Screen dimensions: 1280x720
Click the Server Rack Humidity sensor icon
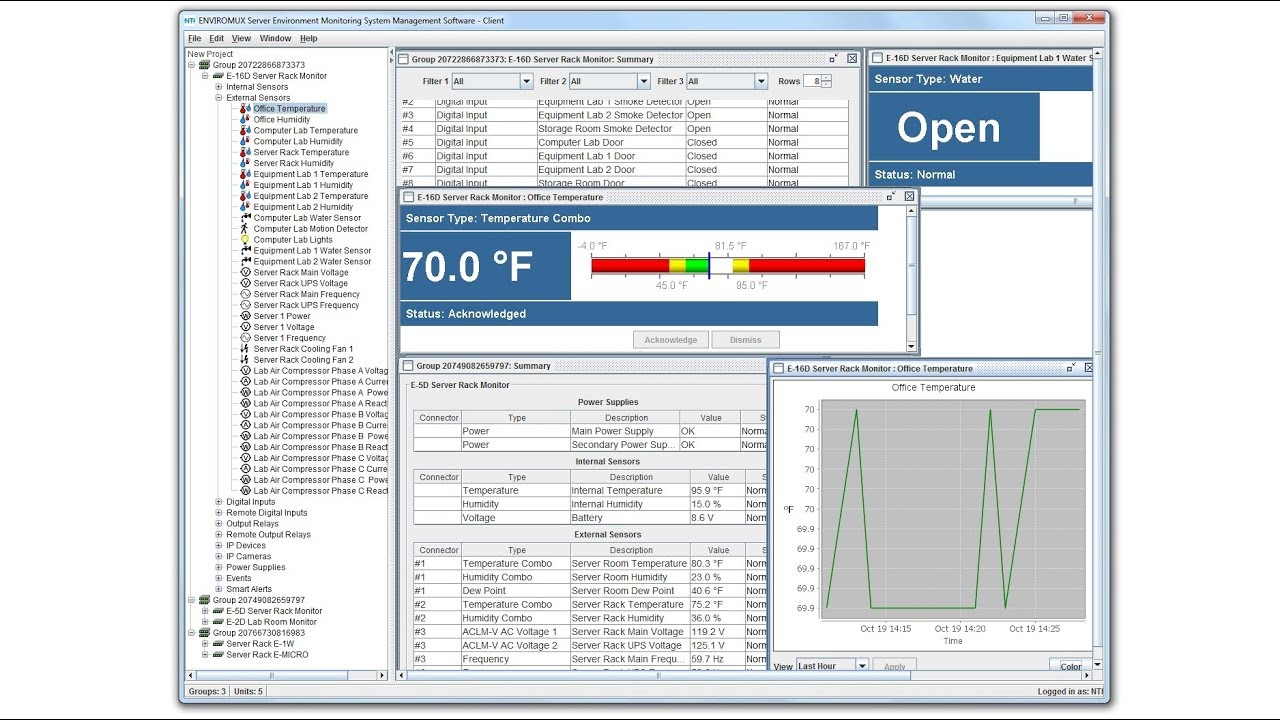pyautogui.click(x=245, y=163)
